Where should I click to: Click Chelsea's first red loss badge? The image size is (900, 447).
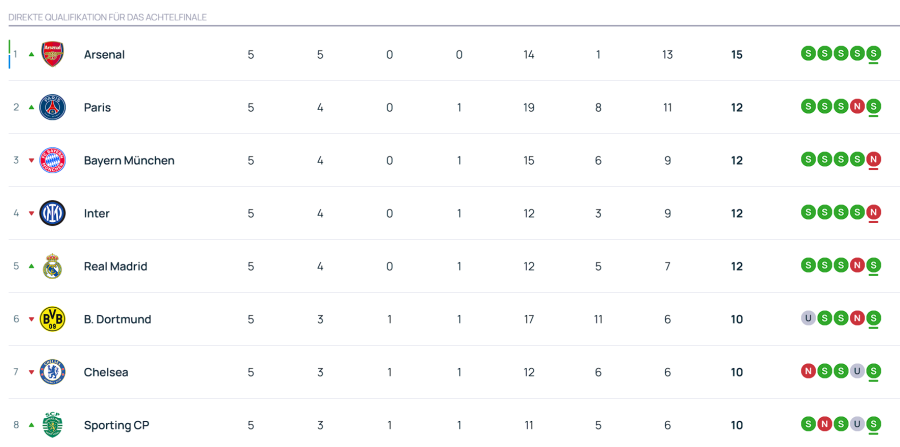[x=808, y=371]
